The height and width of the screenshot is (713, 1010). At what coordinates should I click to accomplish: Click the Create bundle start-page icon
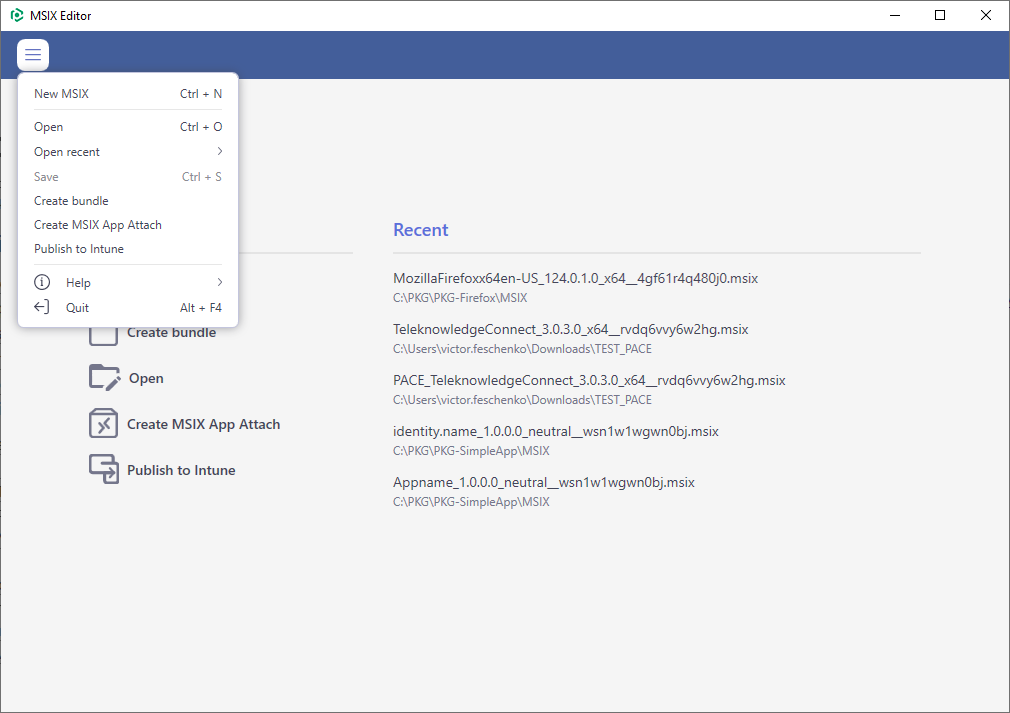[103, 336]
